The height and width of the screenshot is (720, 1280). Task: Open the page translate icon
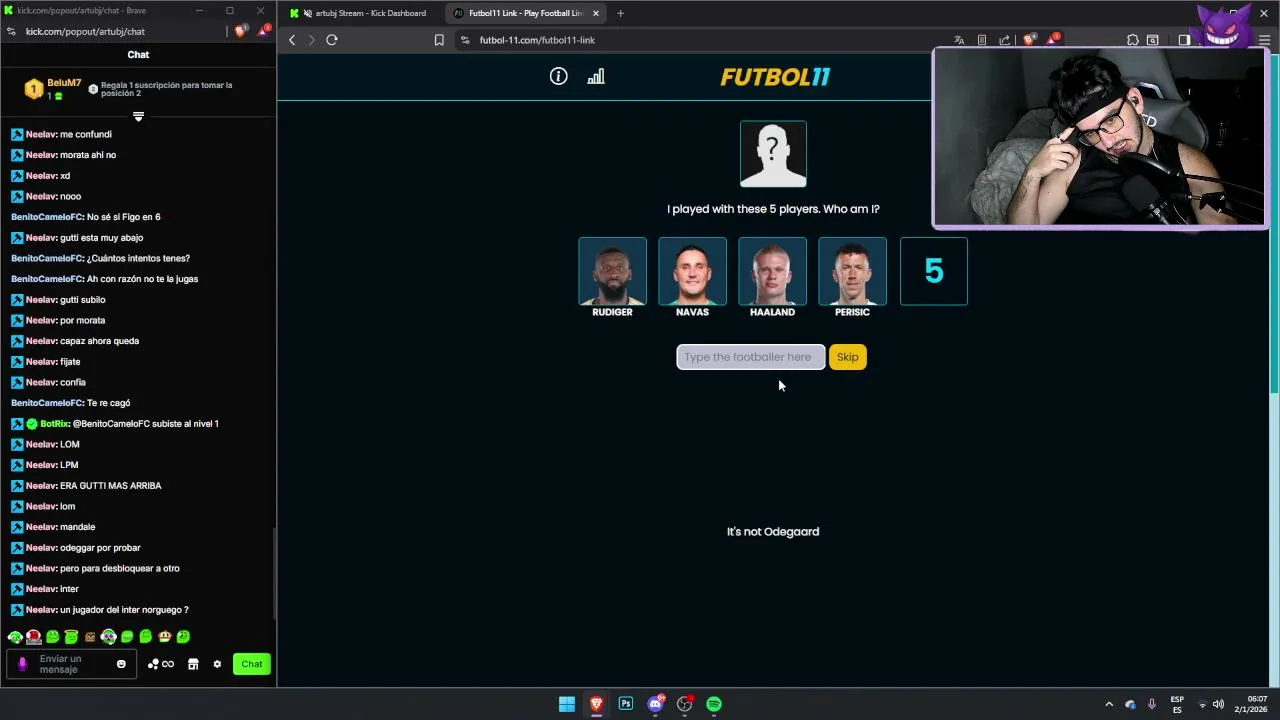(x=959, y=40)
